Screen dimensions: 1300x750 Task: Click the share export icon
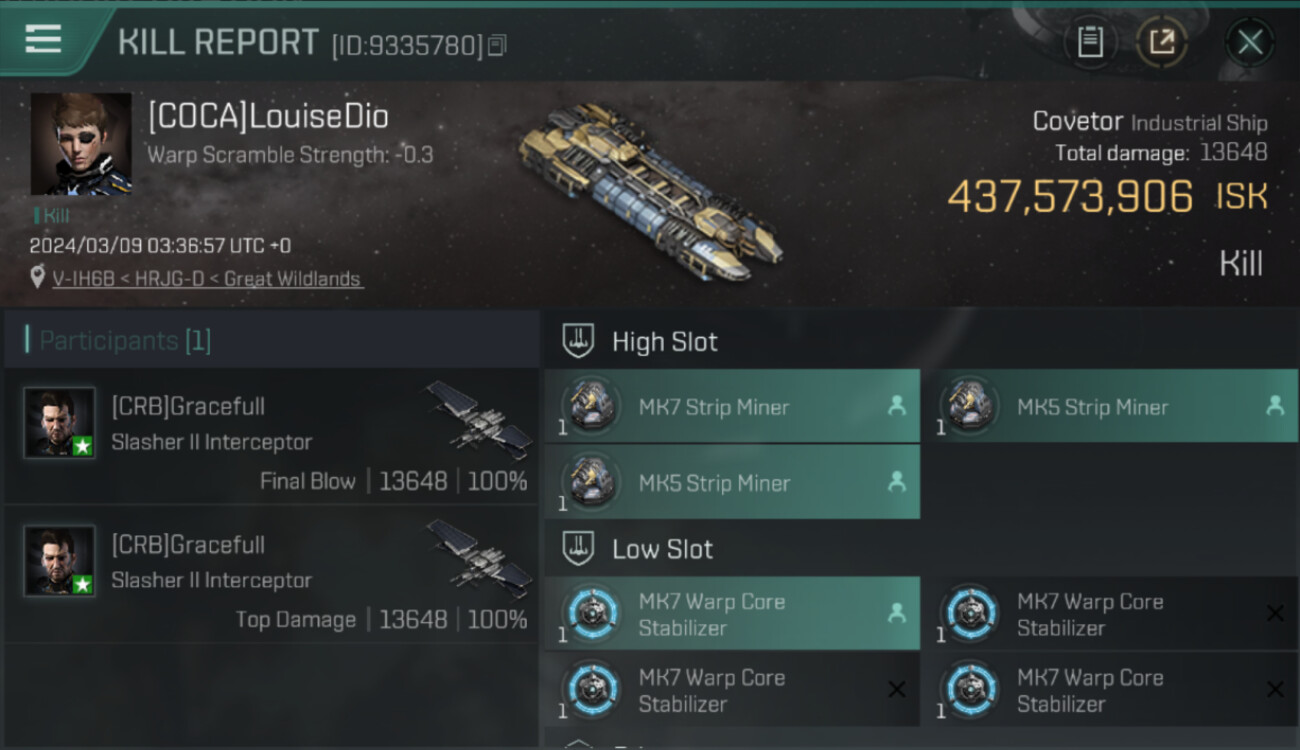pos(1161,42)
